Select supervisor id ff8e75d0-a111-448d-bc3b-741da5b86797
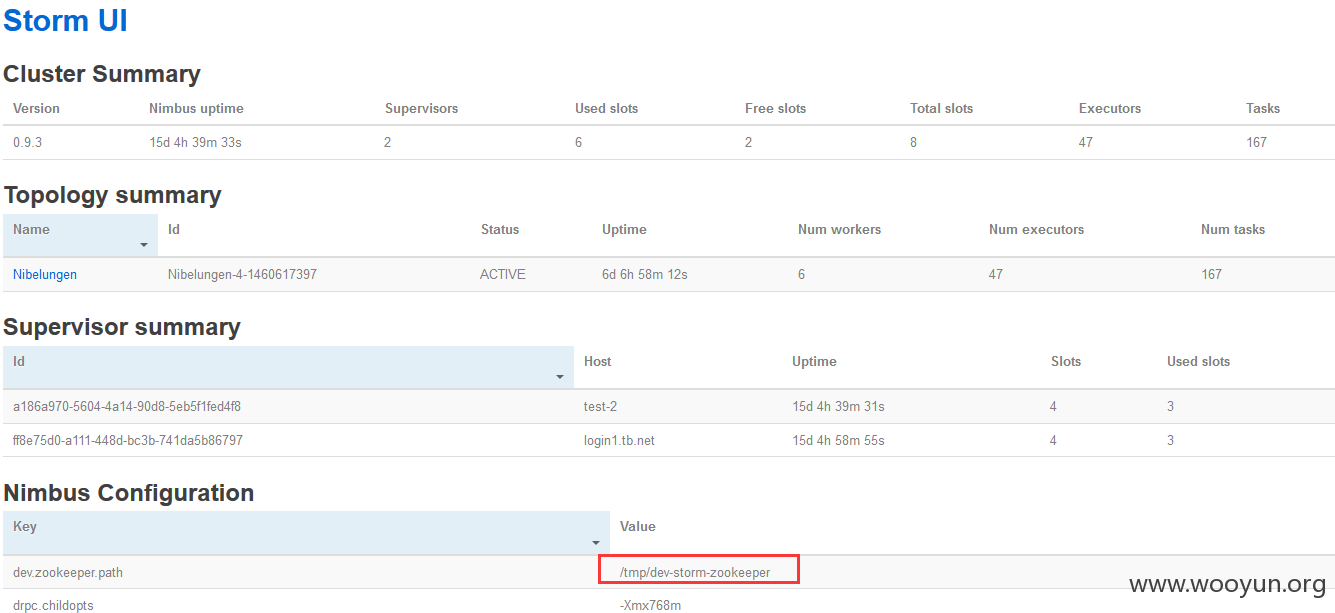Image resolution: width=1335 pixels, height=613 pixels. pyautogui.click(x=128, y=440)
